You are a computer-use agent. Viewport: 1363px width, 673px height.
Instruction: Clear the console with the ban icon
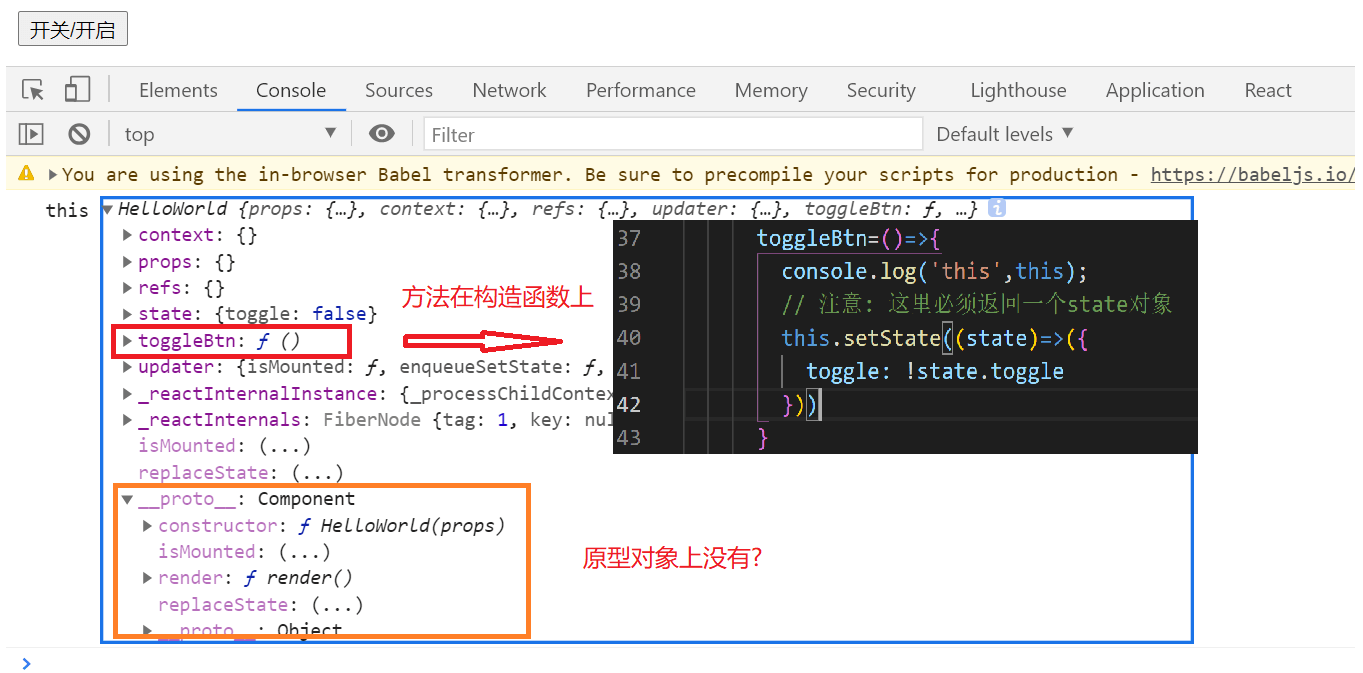pyautogui.click(x=79, y=134)
